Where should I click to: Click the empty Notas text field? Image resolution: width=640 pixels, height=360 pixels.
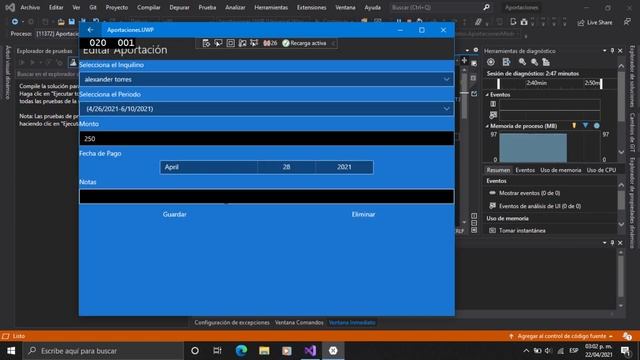(x=267, y=196)
